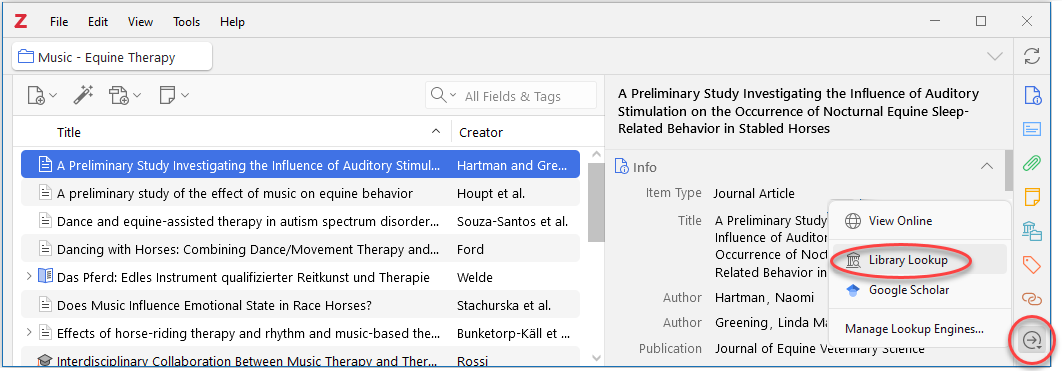Viewport: 1062px width, 371px height.
Task: Select the Music - Equine Therapy collection tab
Action: (112, 57)
